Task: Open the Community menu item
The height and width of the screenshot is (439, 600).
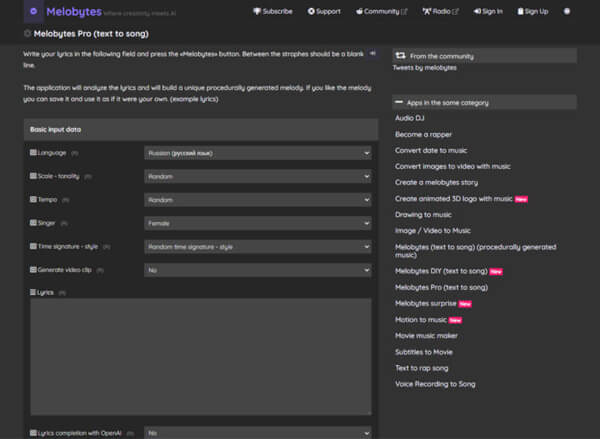Action: coord(382,12)
